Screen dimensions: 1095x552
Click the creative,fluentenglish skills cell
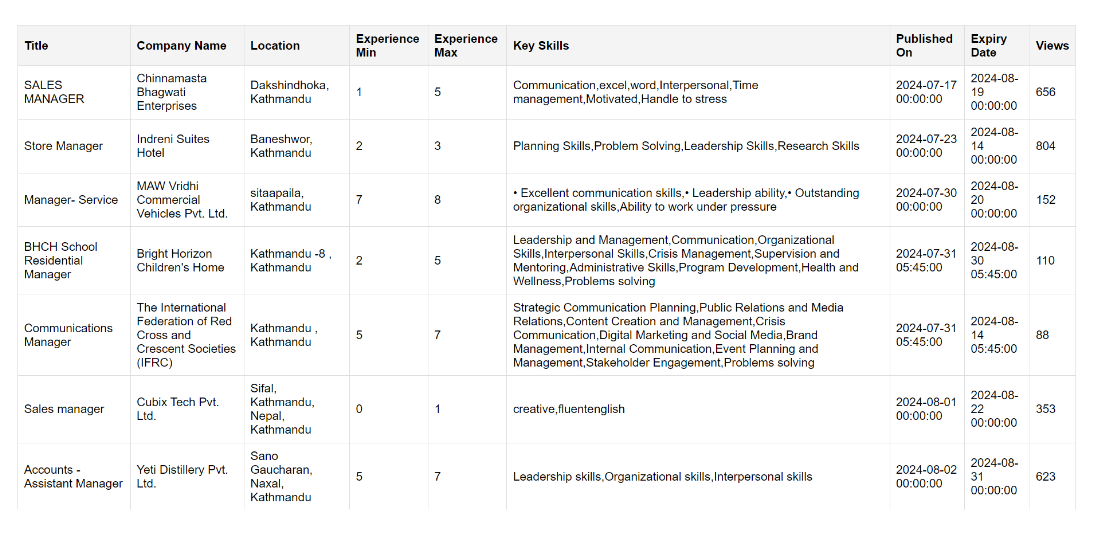tap(569, 409)
